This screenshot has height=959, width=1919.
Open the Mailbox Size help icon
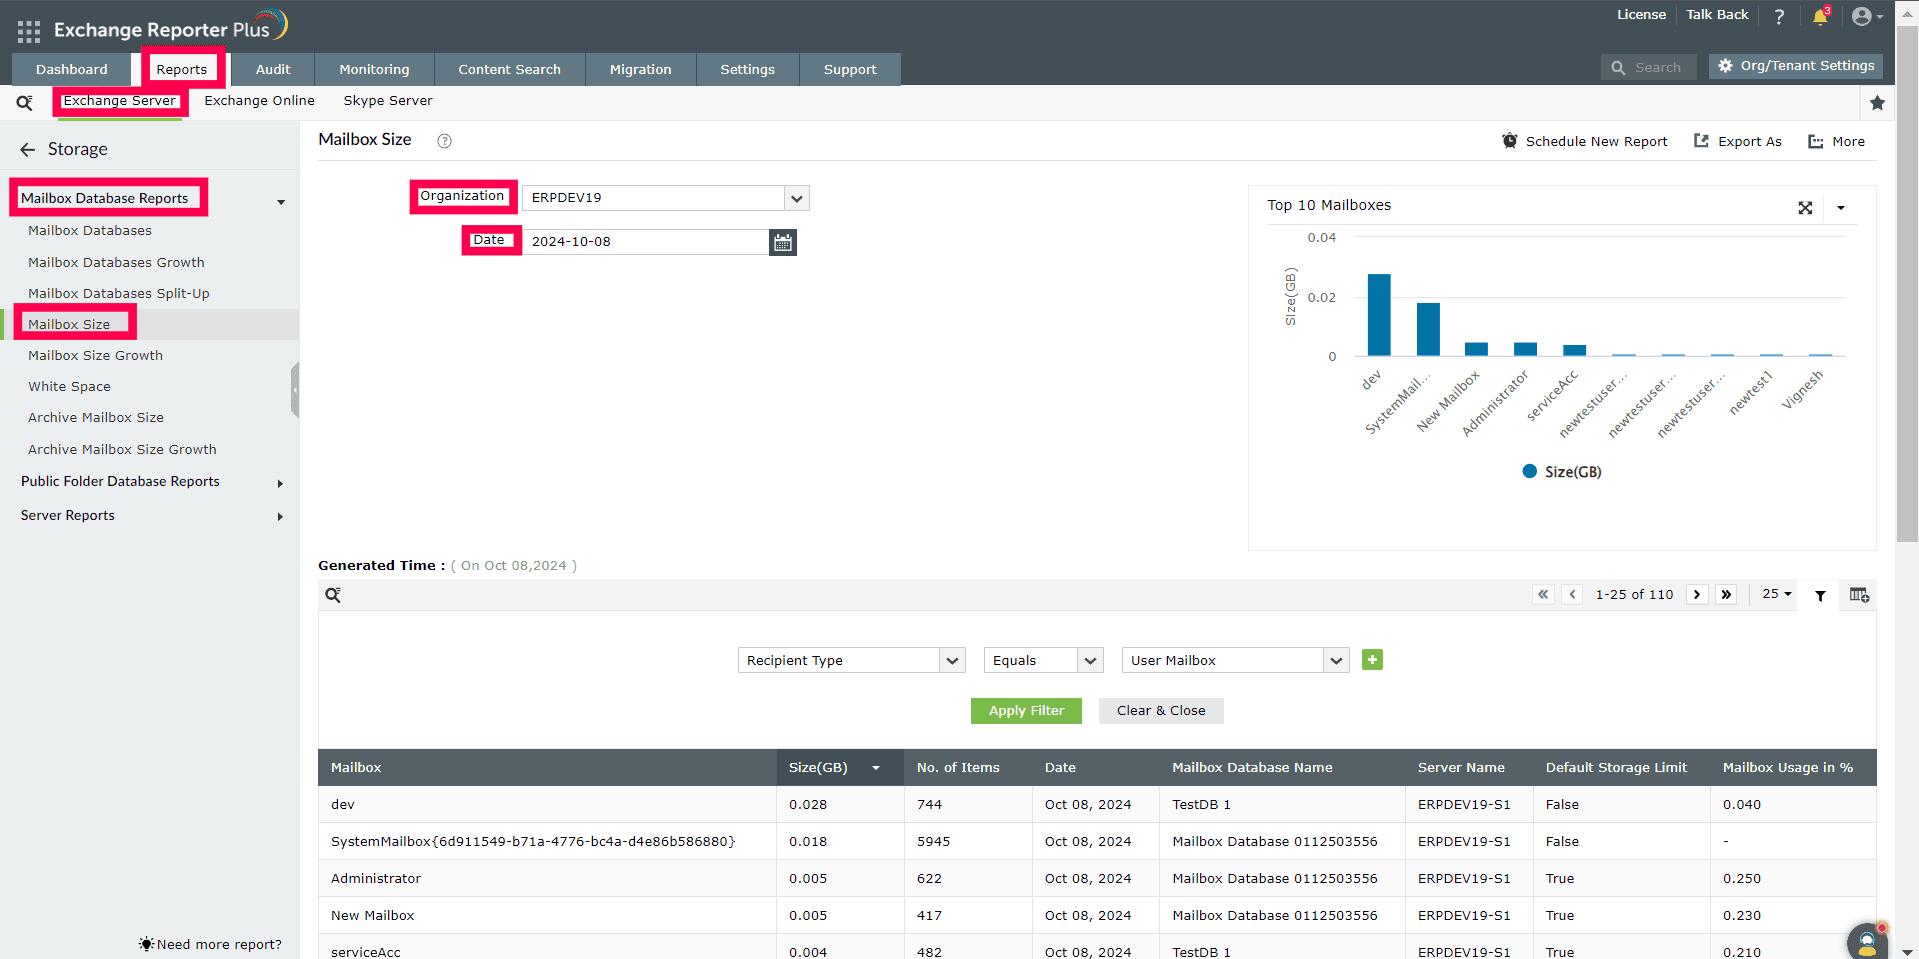(445, 141)
